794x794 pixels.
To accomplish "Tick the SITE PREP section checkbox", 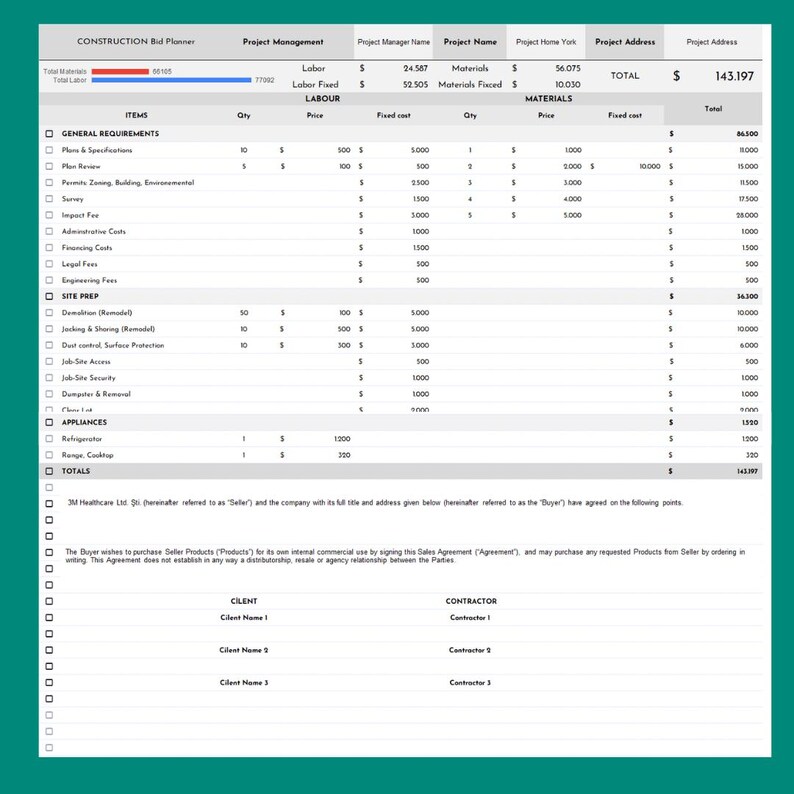I will pyautogui.click(x=49, y=296).
